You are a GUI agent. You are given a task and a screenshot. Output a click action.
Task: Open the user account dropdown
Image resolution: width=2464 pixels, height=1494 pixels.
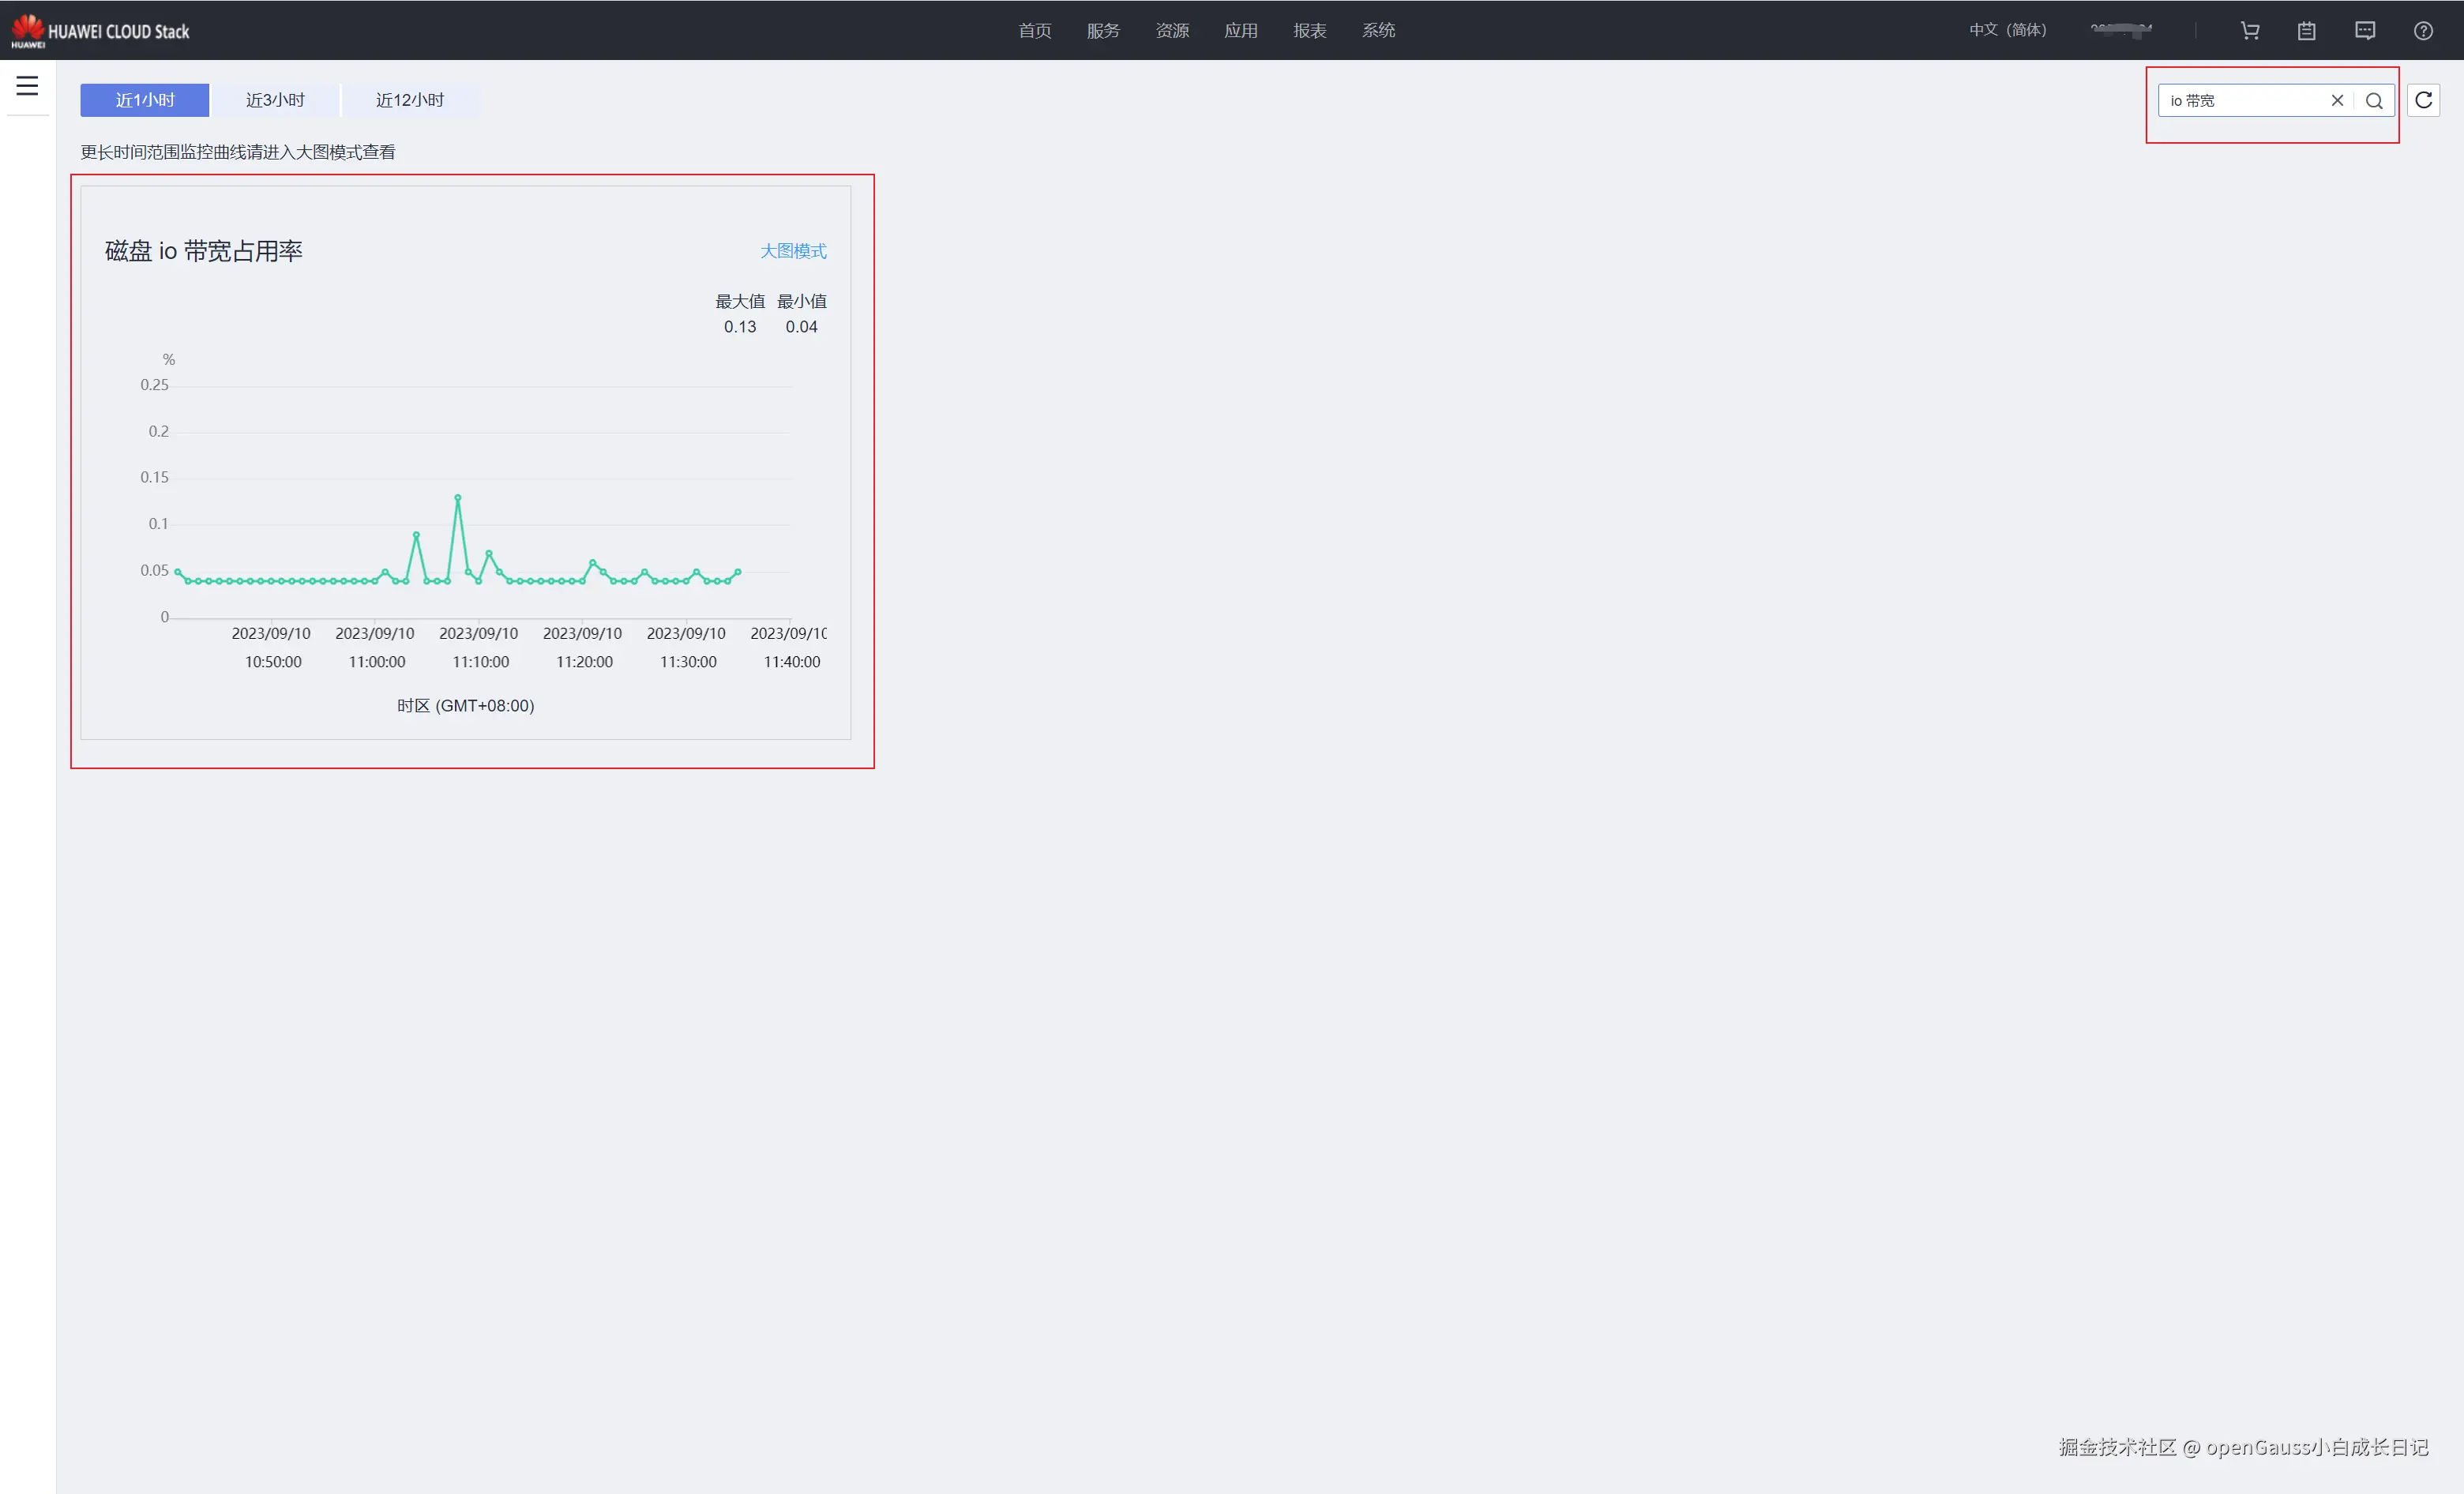click(x=2121, y=30)
